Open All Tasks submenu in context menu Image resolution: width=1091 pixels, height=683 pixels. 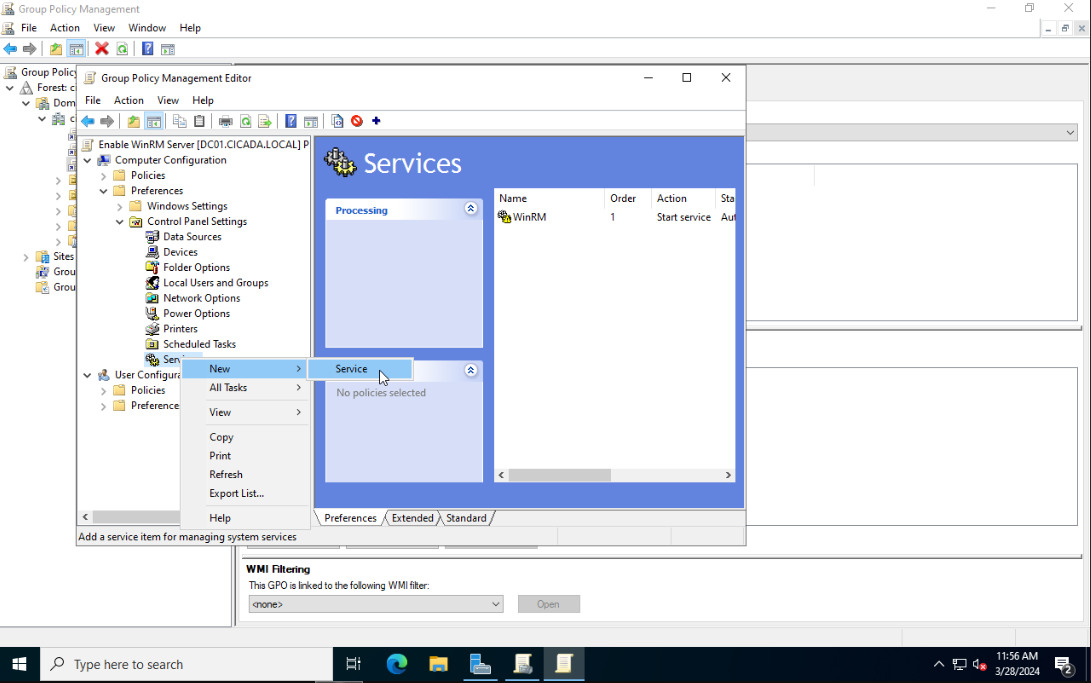(245, 388)
